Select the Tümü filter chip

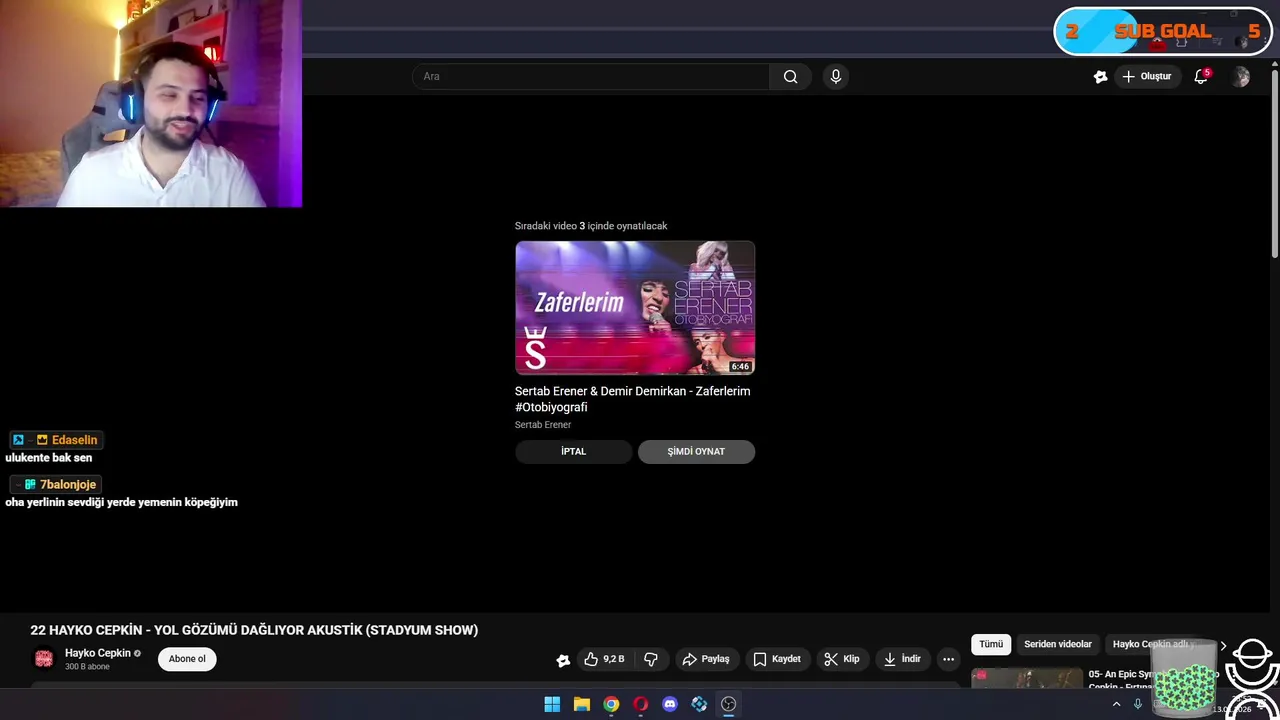tap(991, 644)
